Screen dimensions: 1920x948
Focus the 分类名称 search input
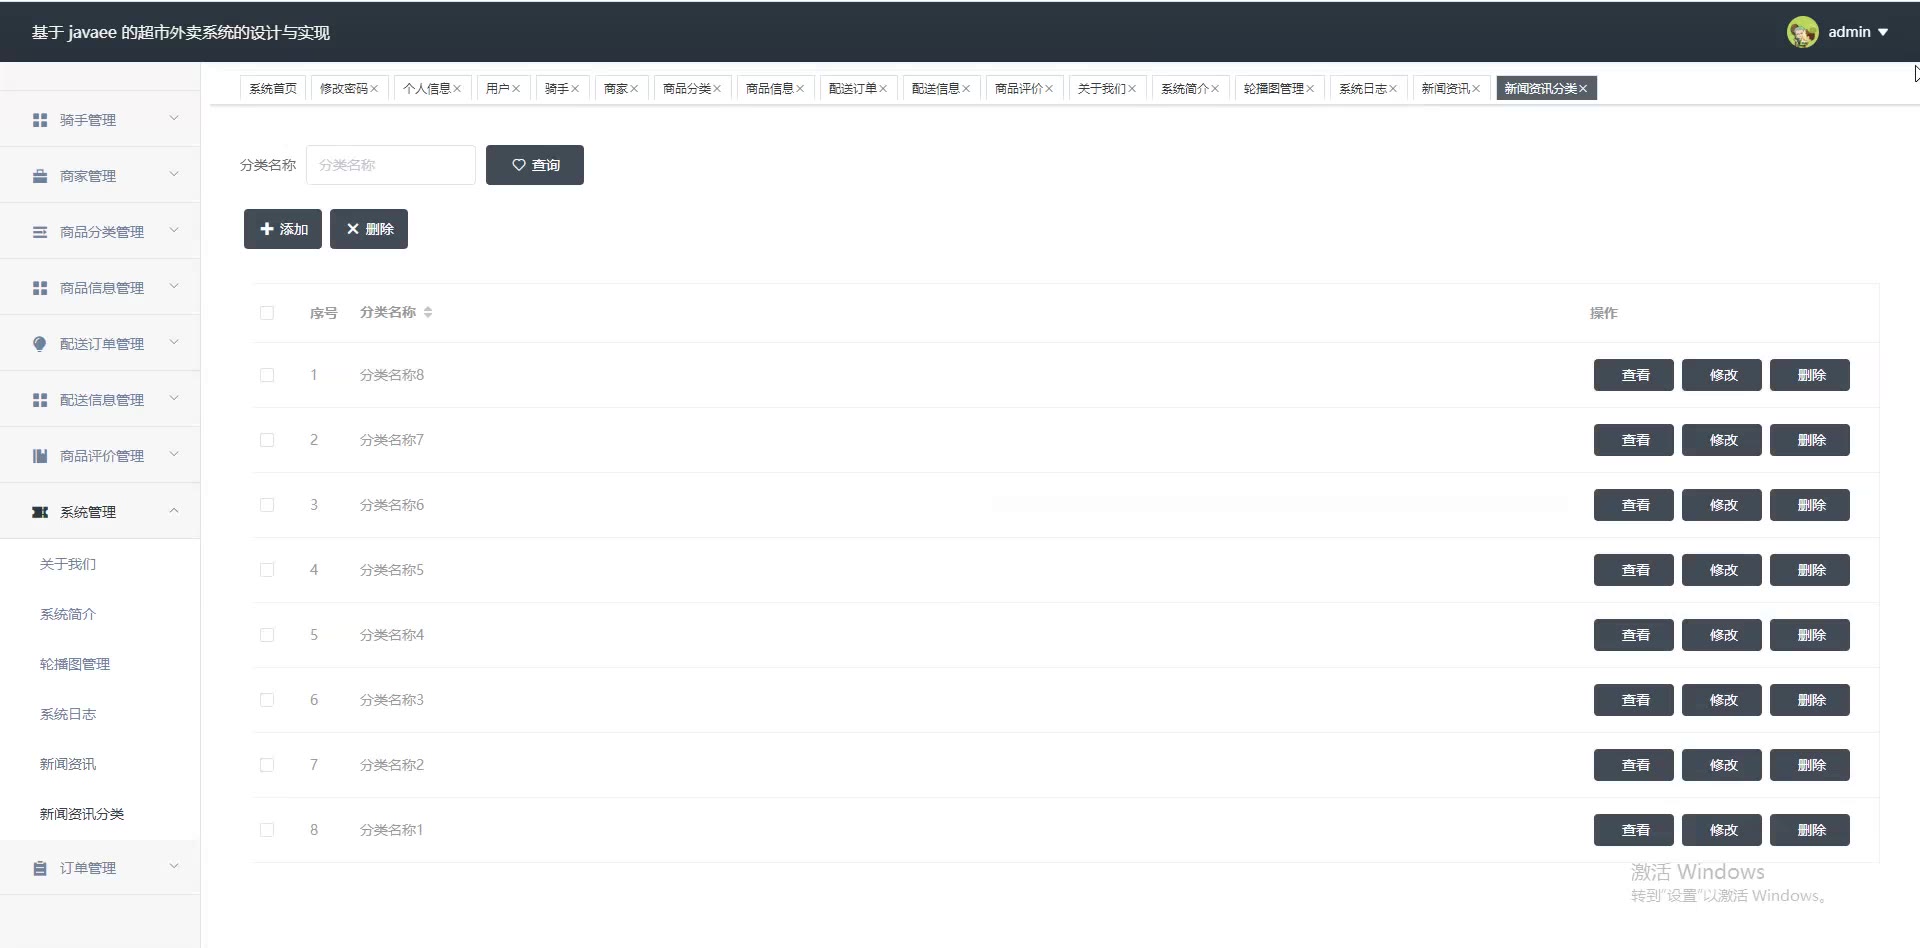[x=391, y=165]
